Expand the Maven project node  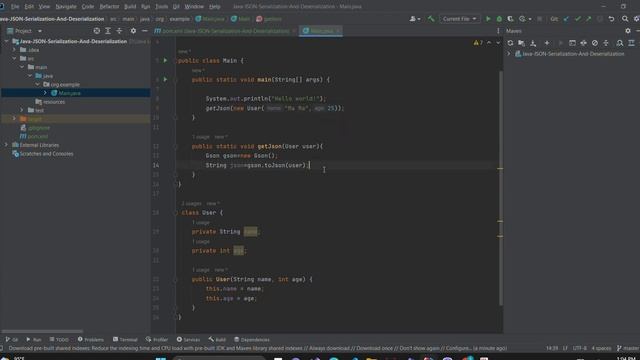pos(509,53)
